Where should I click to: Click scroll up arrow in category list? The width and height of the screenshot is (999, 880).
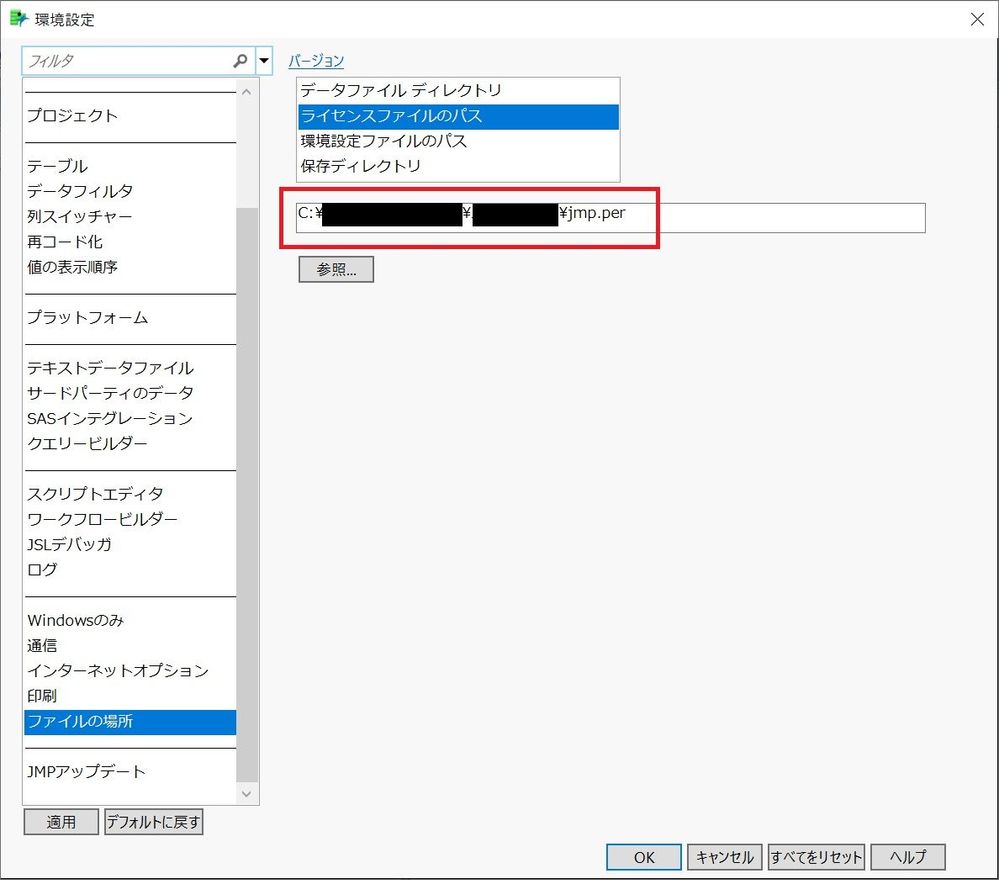point(247,92)
